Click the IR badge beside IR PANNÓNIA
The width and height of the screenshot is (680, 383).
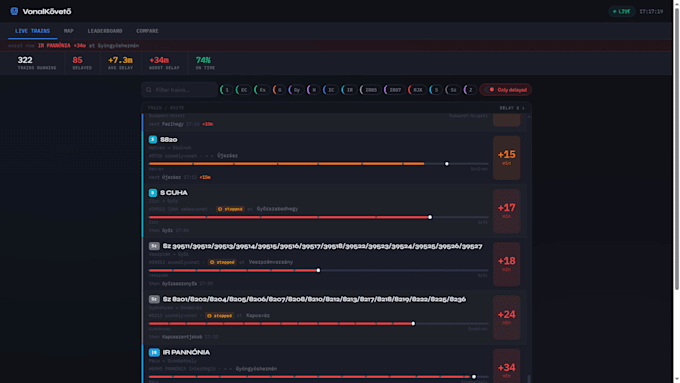[x=154, y=352]
